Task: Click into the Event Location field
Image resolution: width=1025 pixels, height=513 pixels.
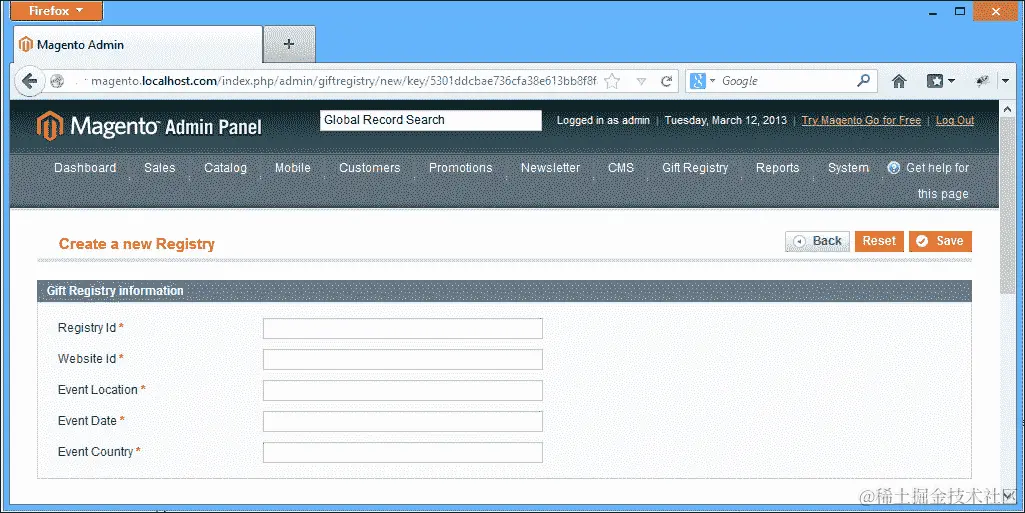Action: tap(403, 390)
